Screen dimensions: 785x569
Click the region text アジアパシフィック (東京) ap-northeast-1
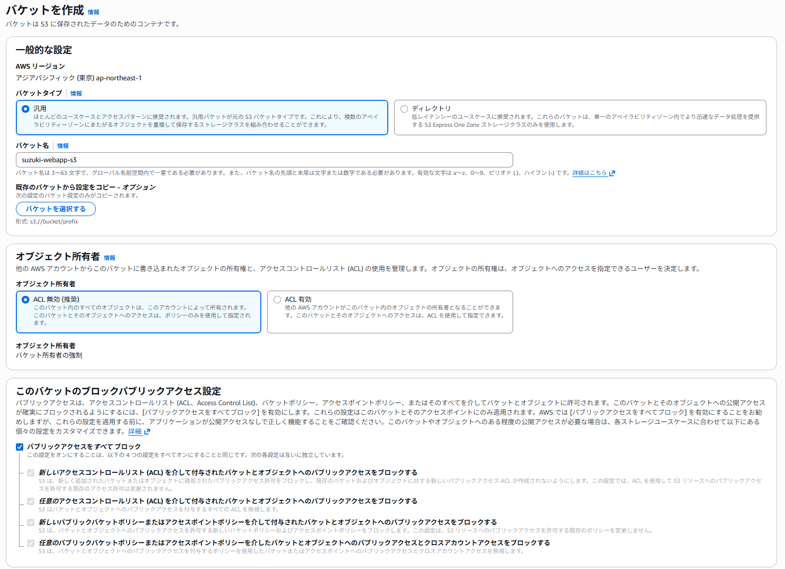tap(79, 78)
